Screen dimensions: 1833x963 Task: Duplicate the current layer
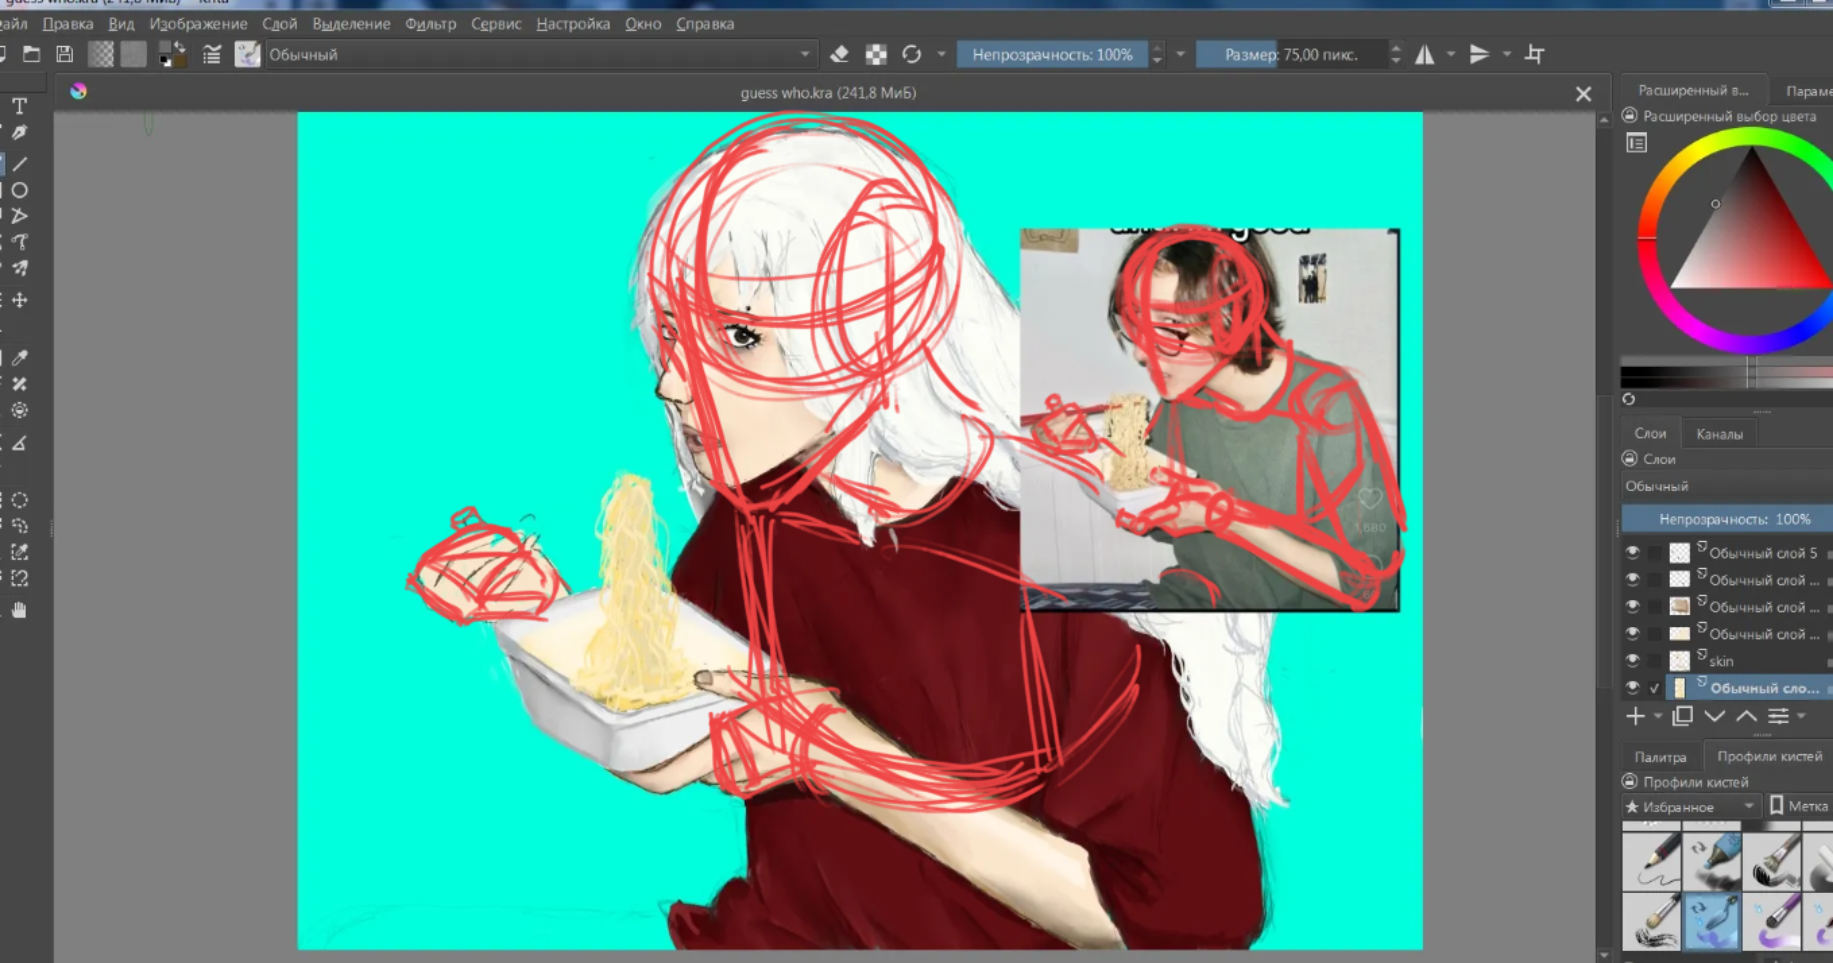click(1682, 716)
